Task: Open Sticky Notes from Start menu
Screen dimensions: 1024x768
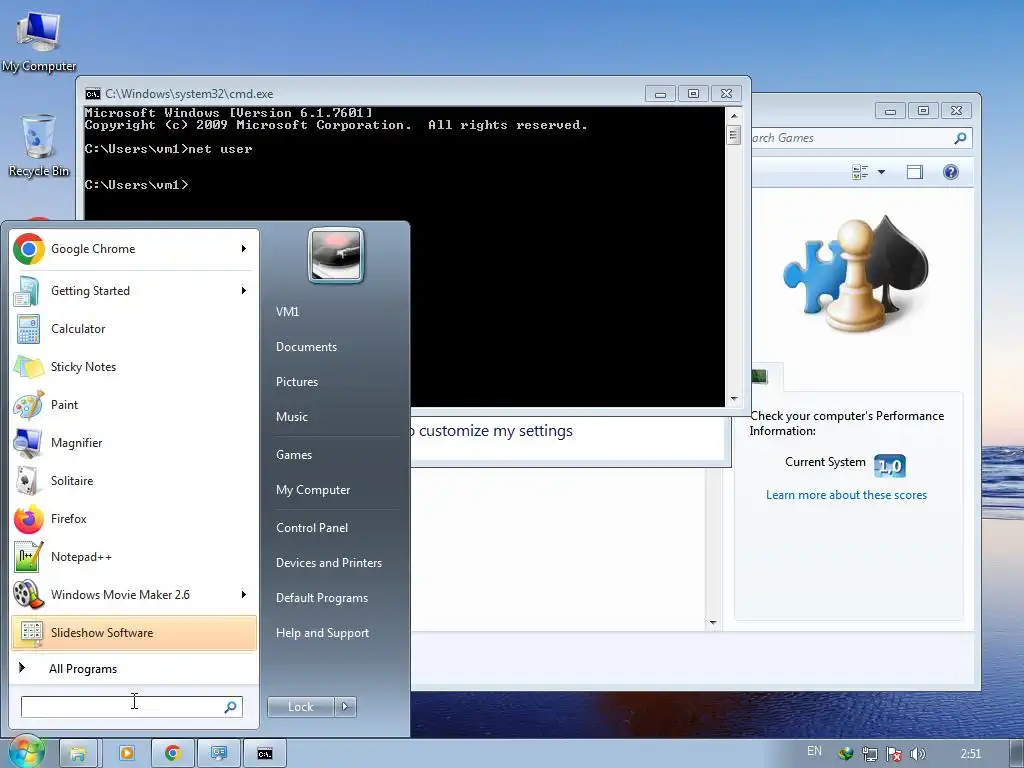Action: (134, 366)
